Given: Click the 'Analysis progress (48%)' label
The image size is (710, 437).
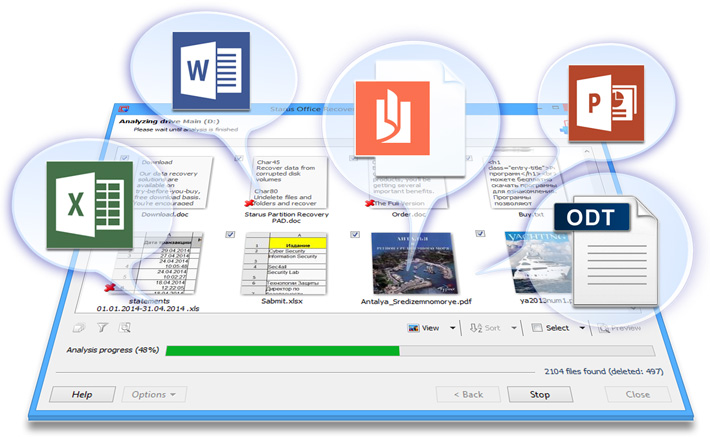Looking at the screenshot, I should 113,350.
